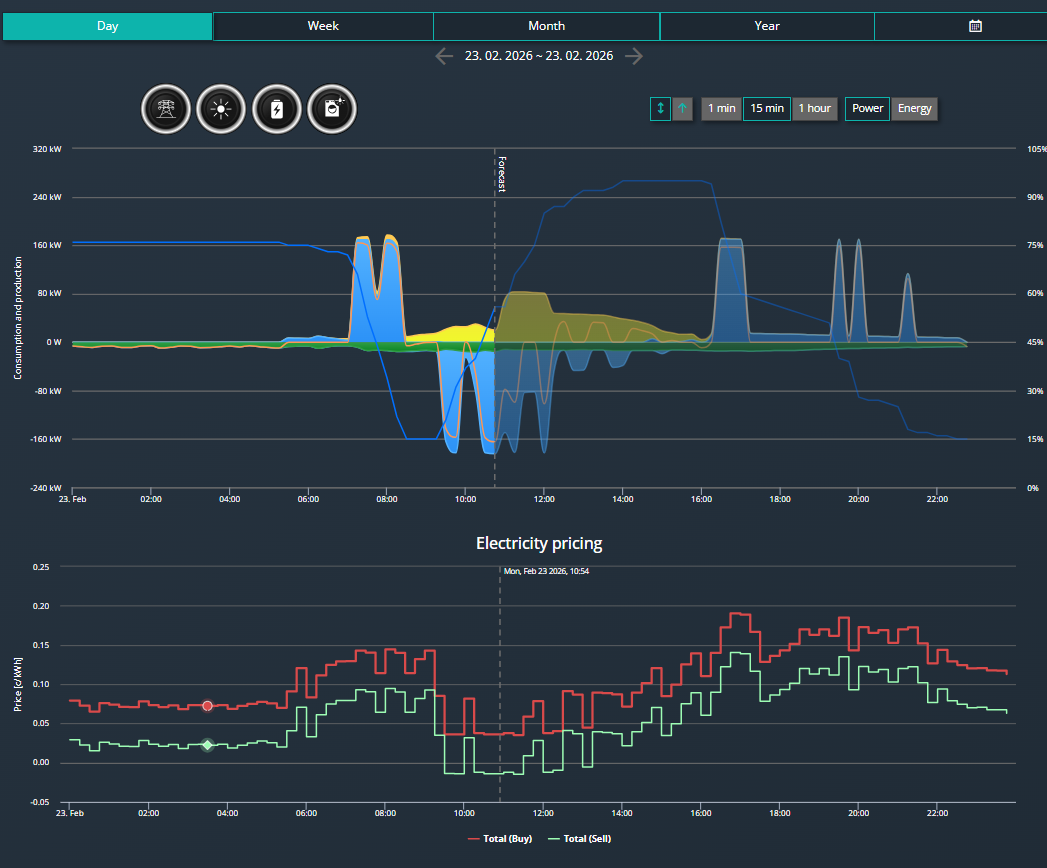Go to previous day with left arrow
This screenshot has width=1047, height=868.
[444, 56]
